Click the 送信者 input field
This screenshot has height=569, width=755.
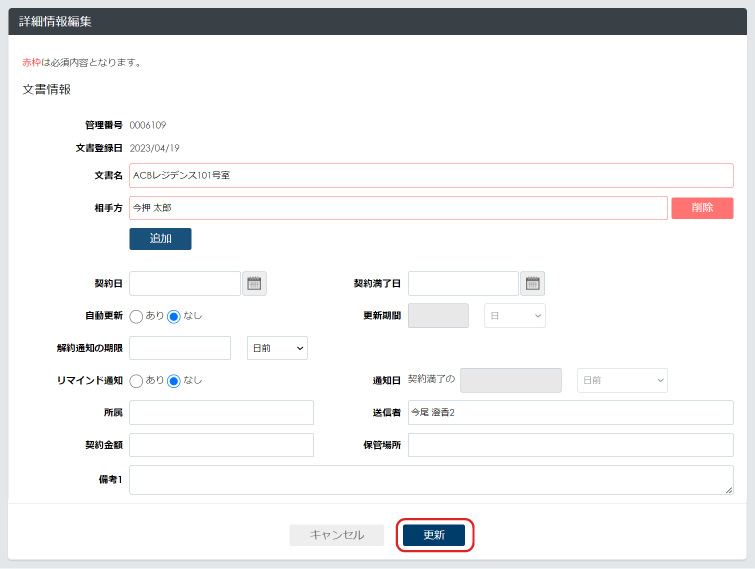[570, 413]
